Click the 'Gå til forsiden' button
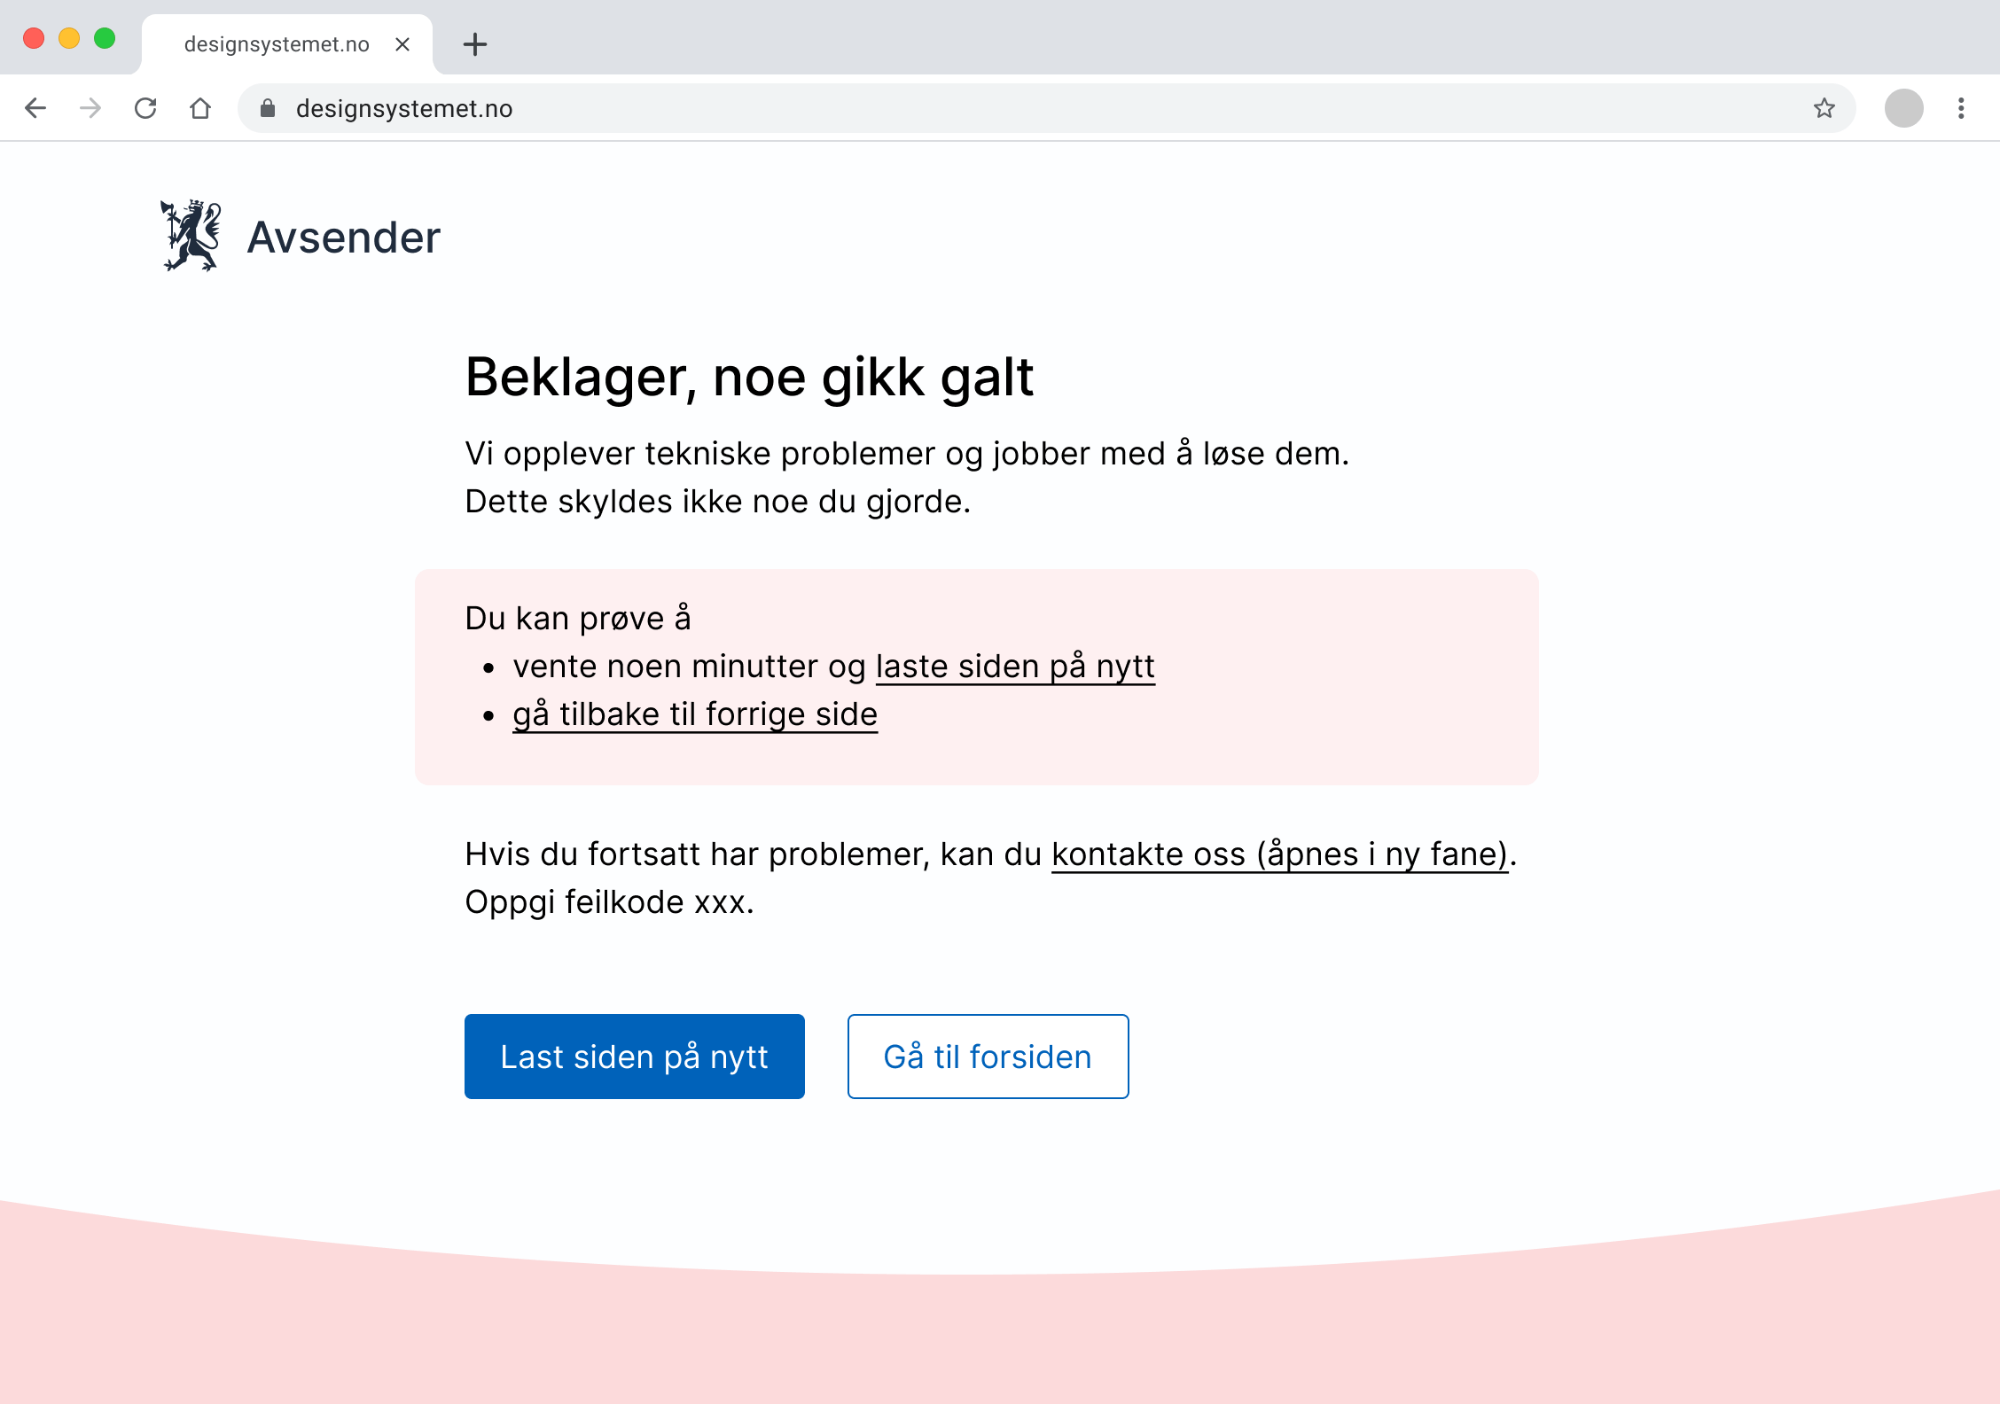Screen dimensions: 2000x1404 coord(988,1056)
